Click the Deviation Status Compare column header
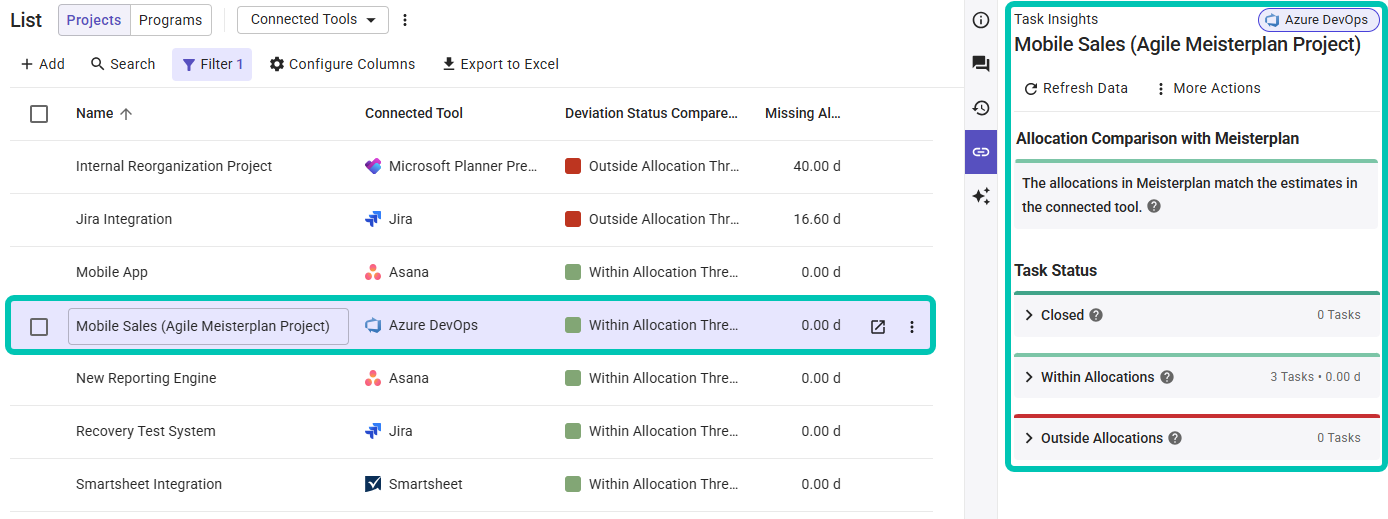The height and width of the screenshot is (519, 1388). [651, 114]
